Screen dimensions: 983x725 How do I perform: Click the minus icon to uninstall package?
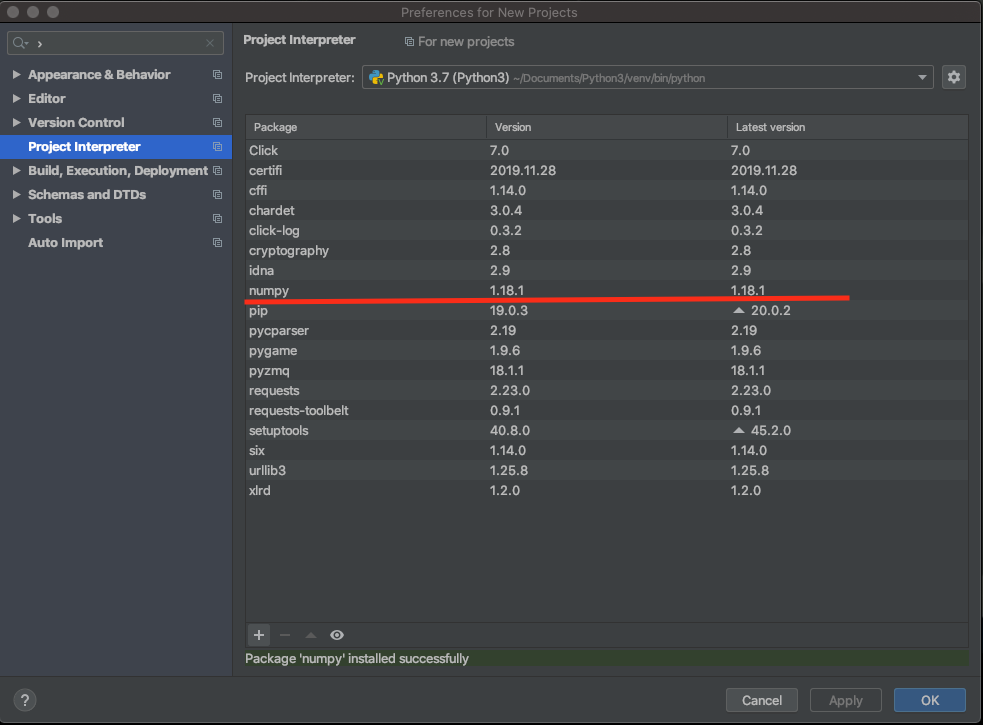pos(285,635)
